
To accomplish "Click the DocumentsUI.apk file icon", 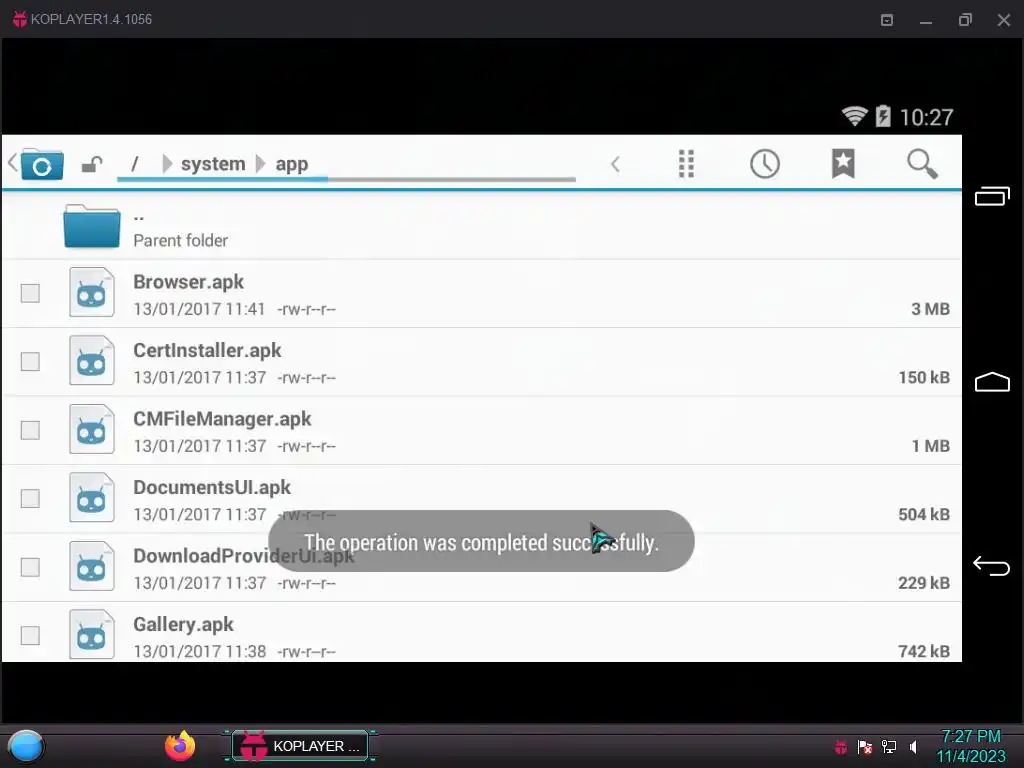I will 91,498.
